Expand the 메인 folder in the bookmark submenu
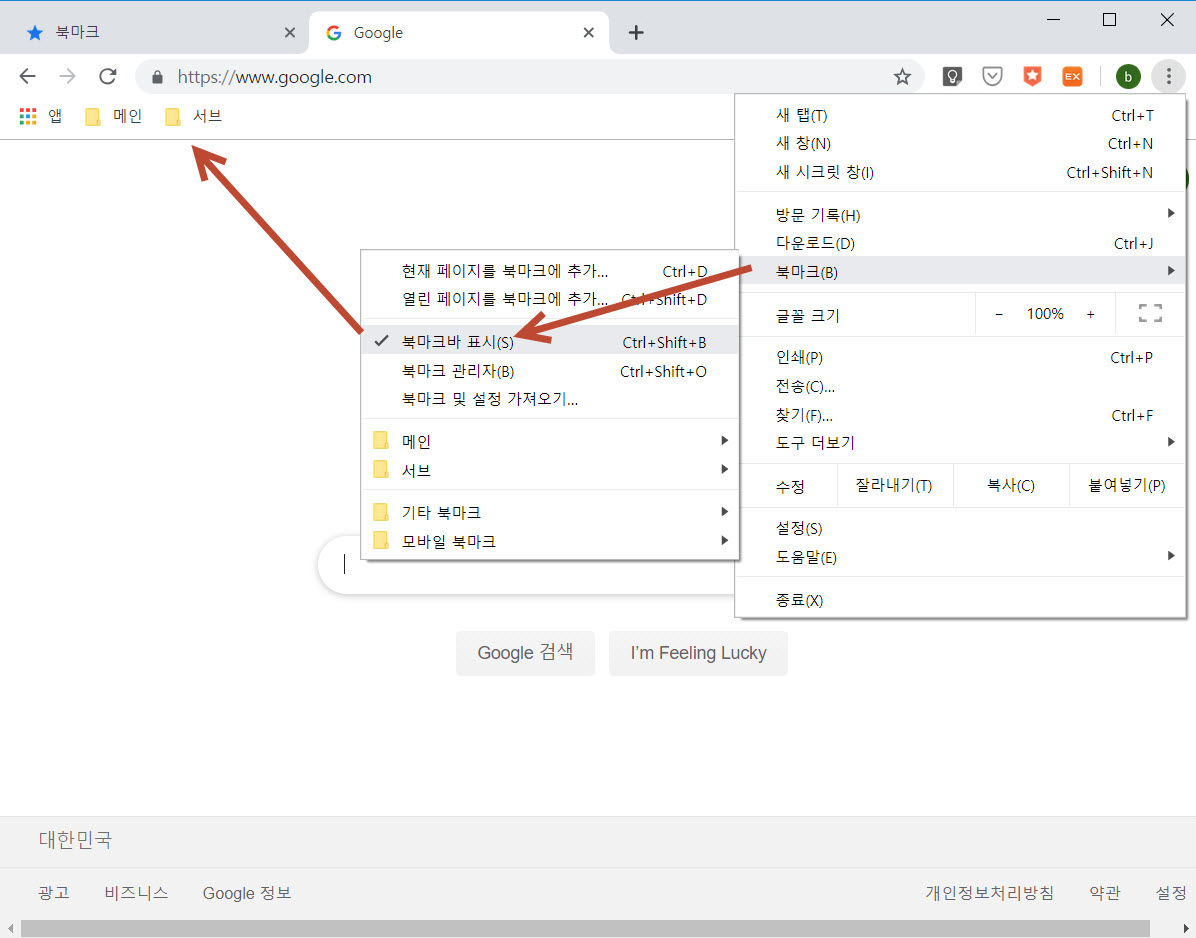1196x938 pixels. pyautogui.click(x=549, y=441)
